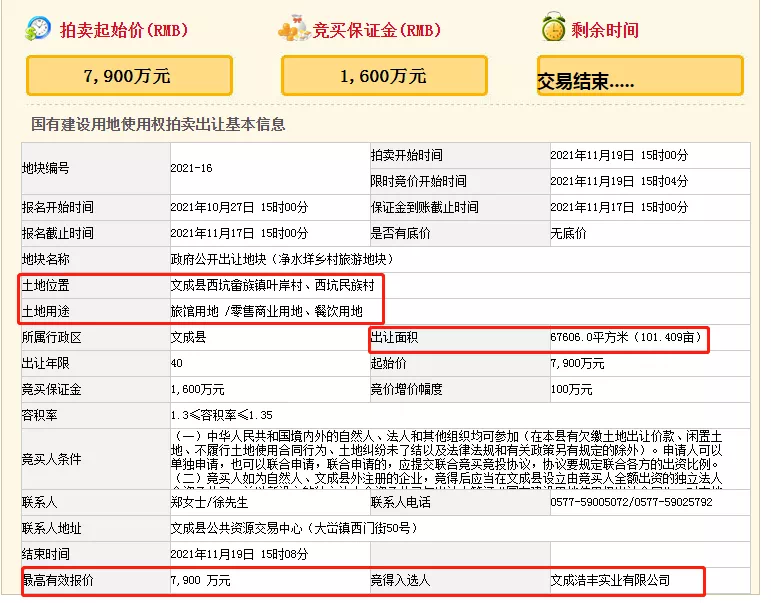Select the contact name 郑女士/徐先生
Image resolution: width=771 pixels, height=603 pixels.
(209, 502)
